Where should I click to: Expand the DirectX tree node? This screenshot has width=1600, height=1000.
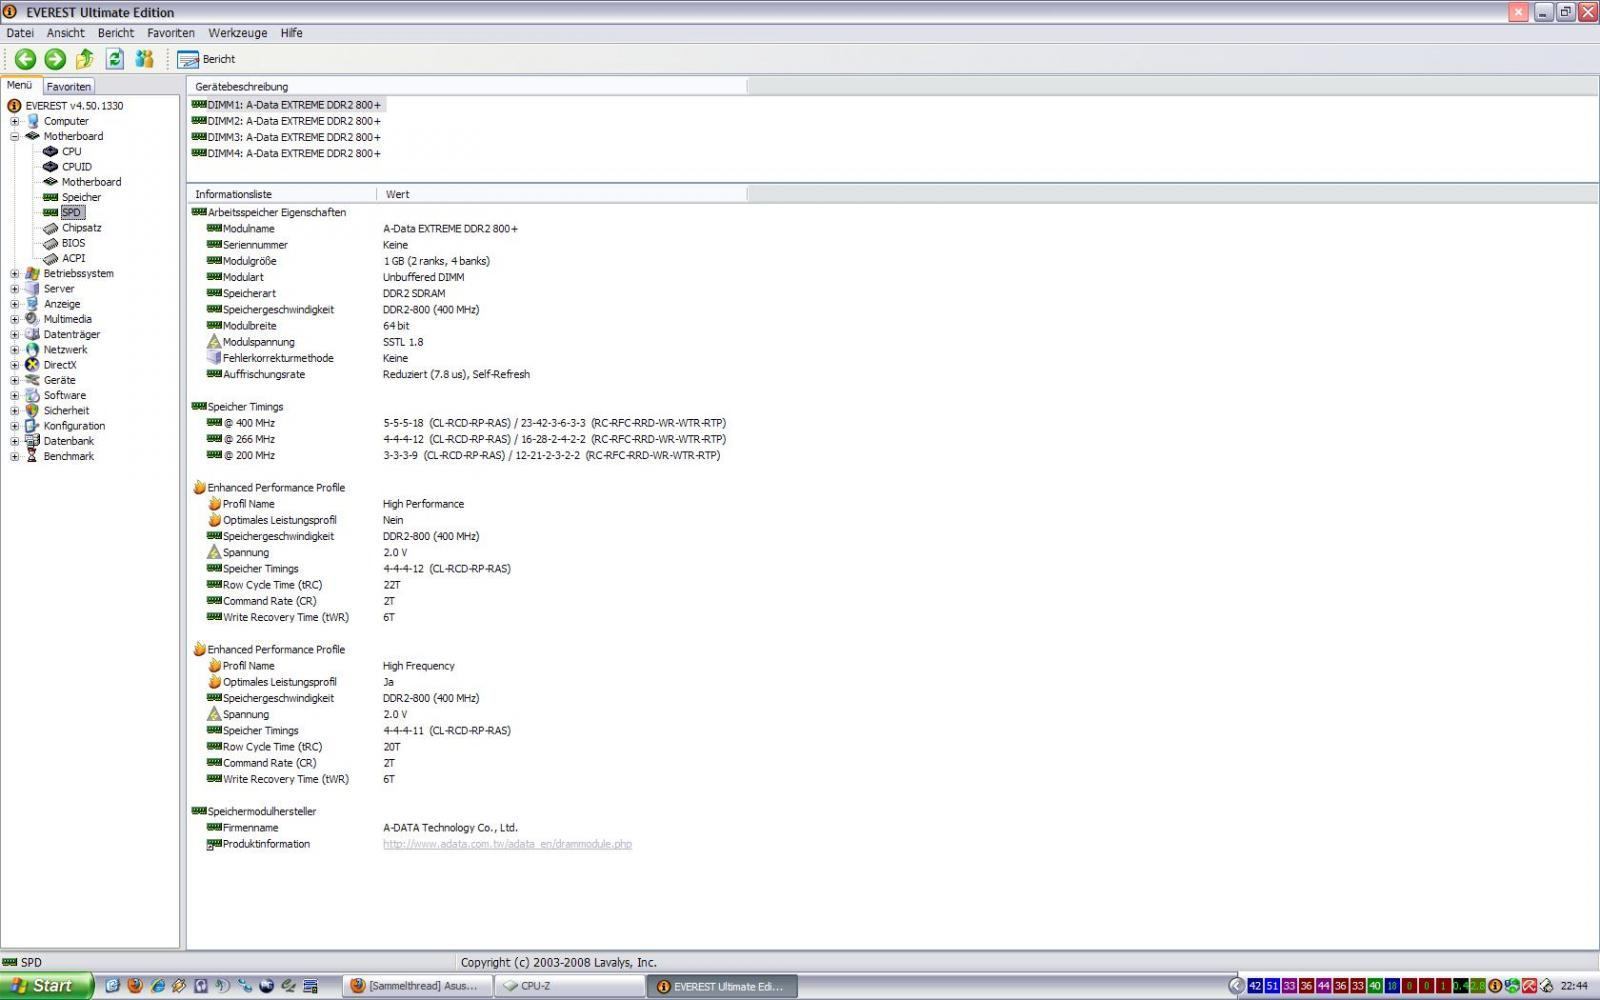(x=15, y=365)
